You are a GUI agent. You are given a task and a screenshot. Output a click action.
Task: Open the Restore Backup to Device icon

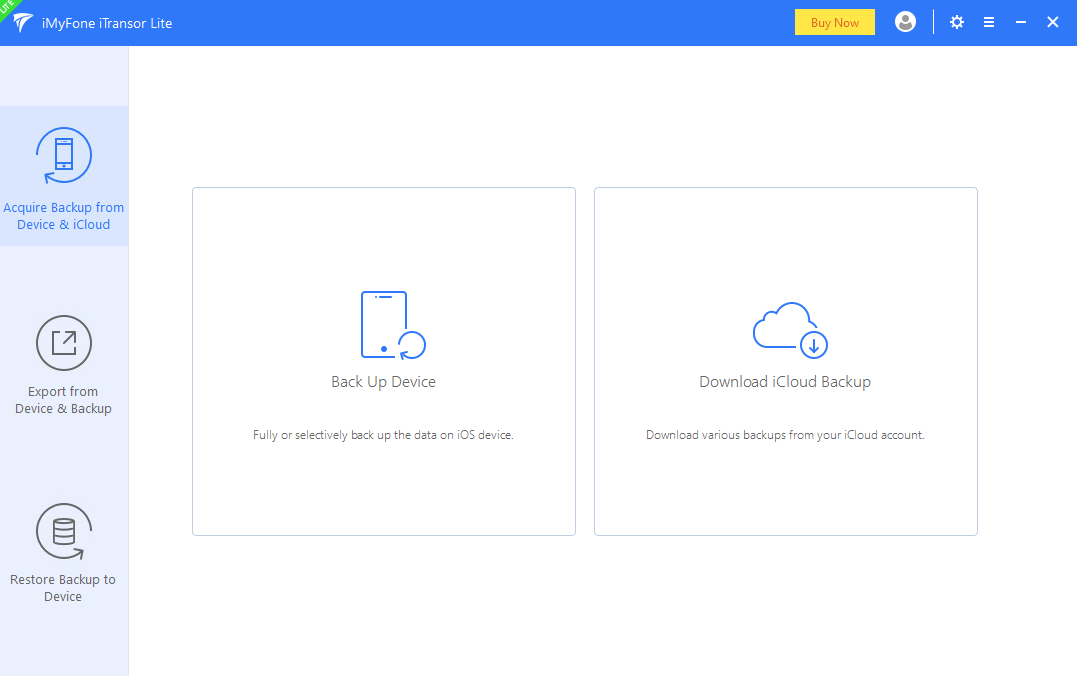coord(63,531)
